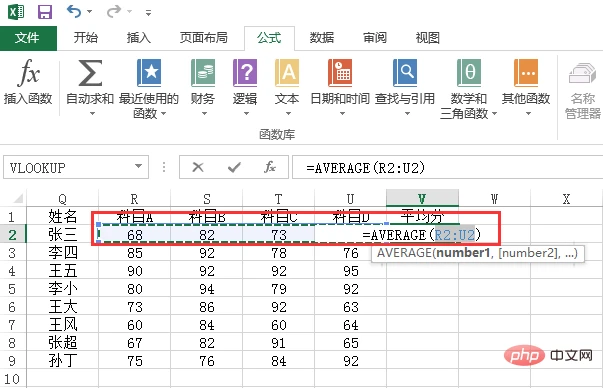This screenshot has height=388, width=603.
Task: Click the cell containing 王风
Action: [x=62, y=325]
